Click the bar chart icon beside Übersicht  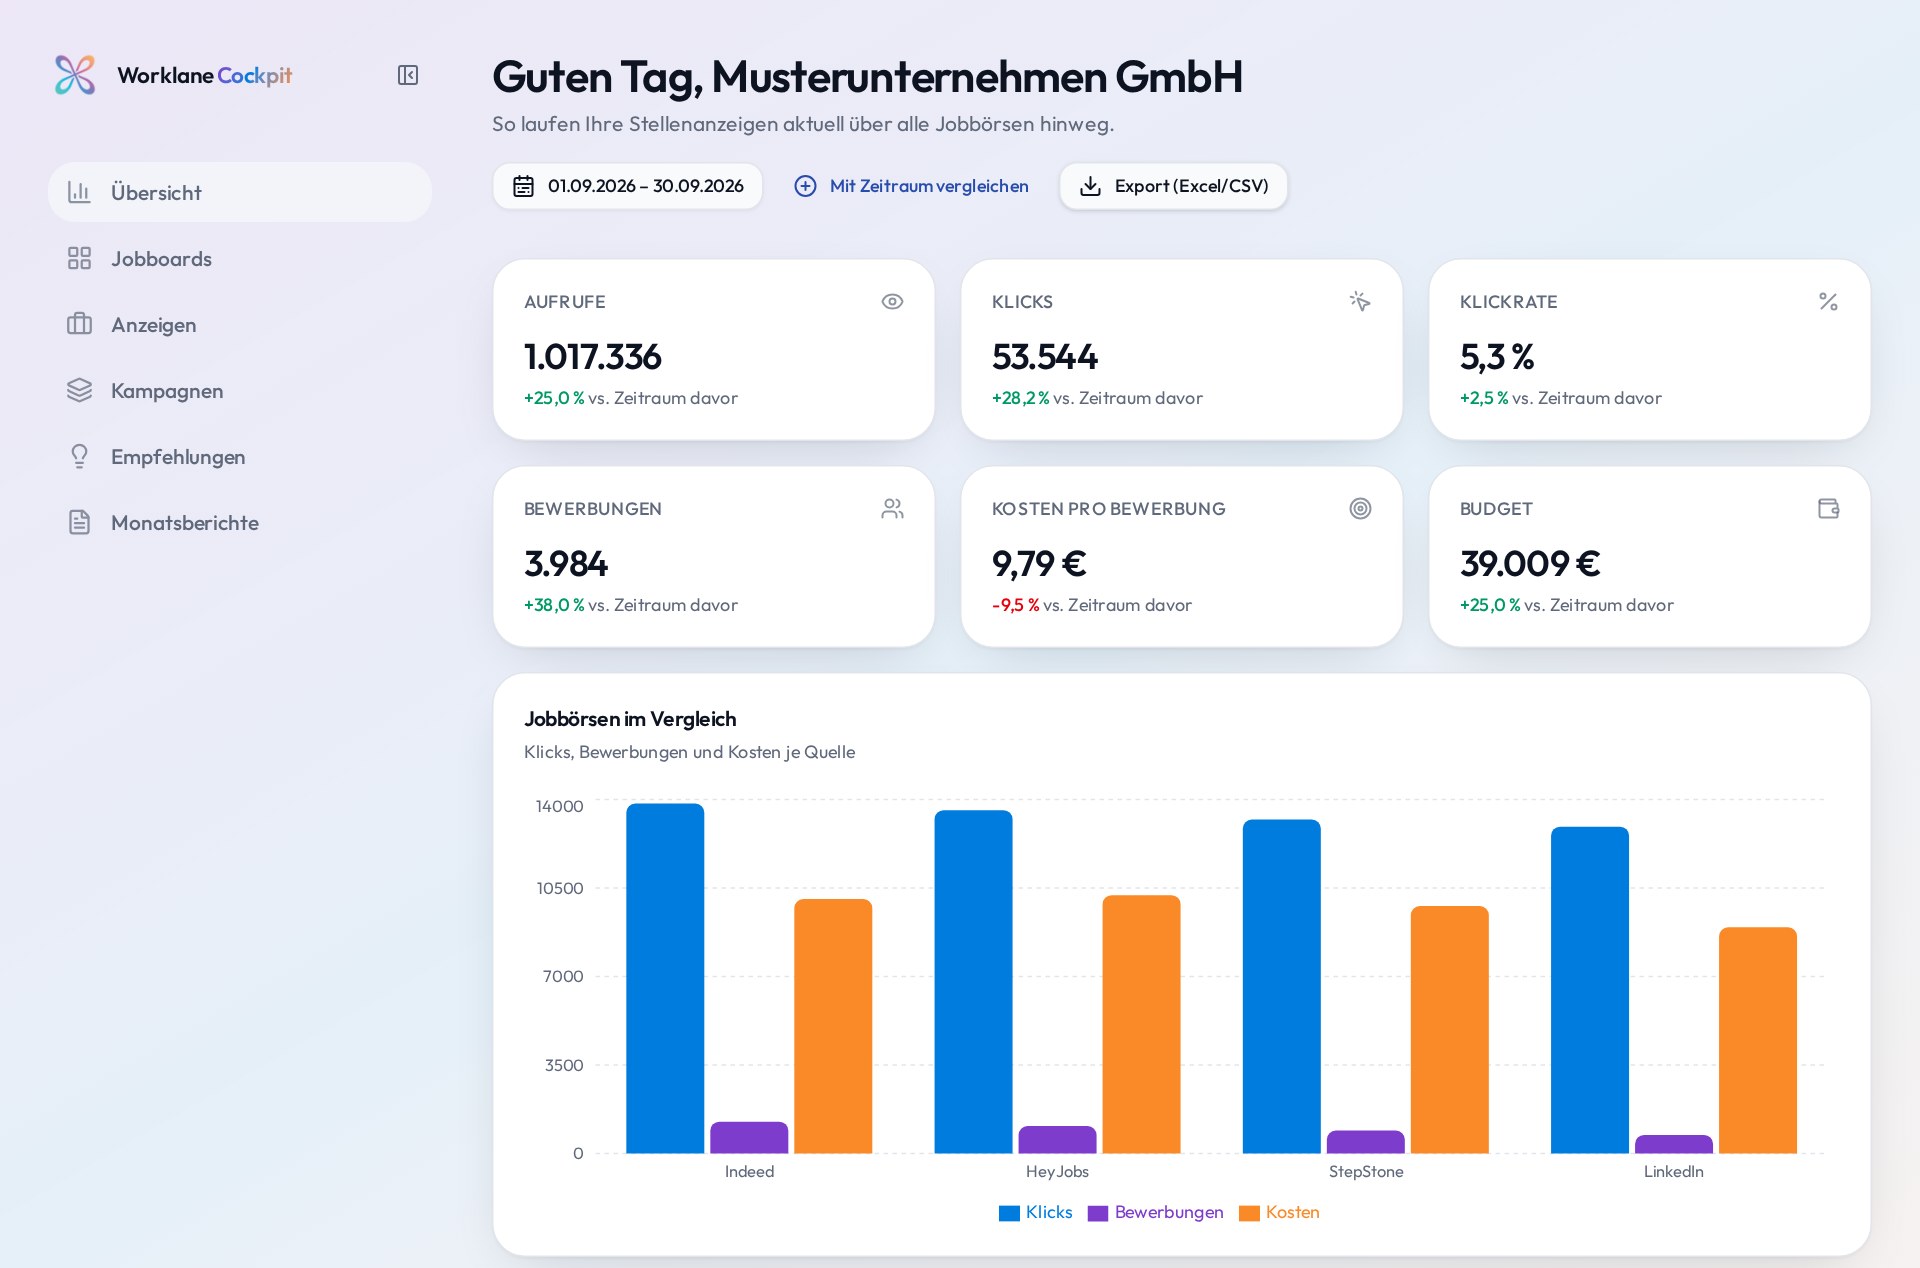tap(79, 192)
